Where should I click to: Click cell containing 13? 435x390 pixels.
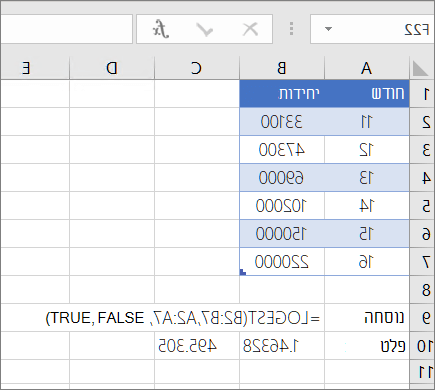[367, 178]
